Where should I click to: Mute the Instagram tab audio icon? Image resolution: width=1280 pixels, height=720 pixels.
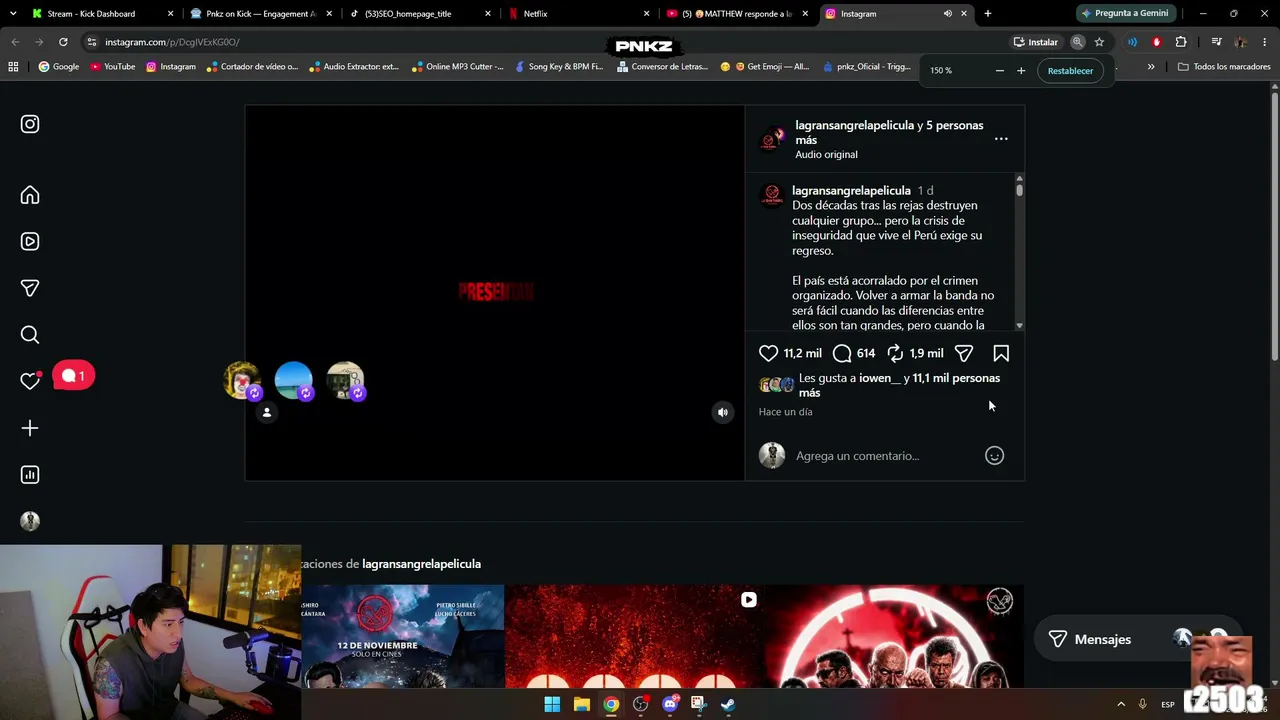pyautogui.click(x=947, y=14)
